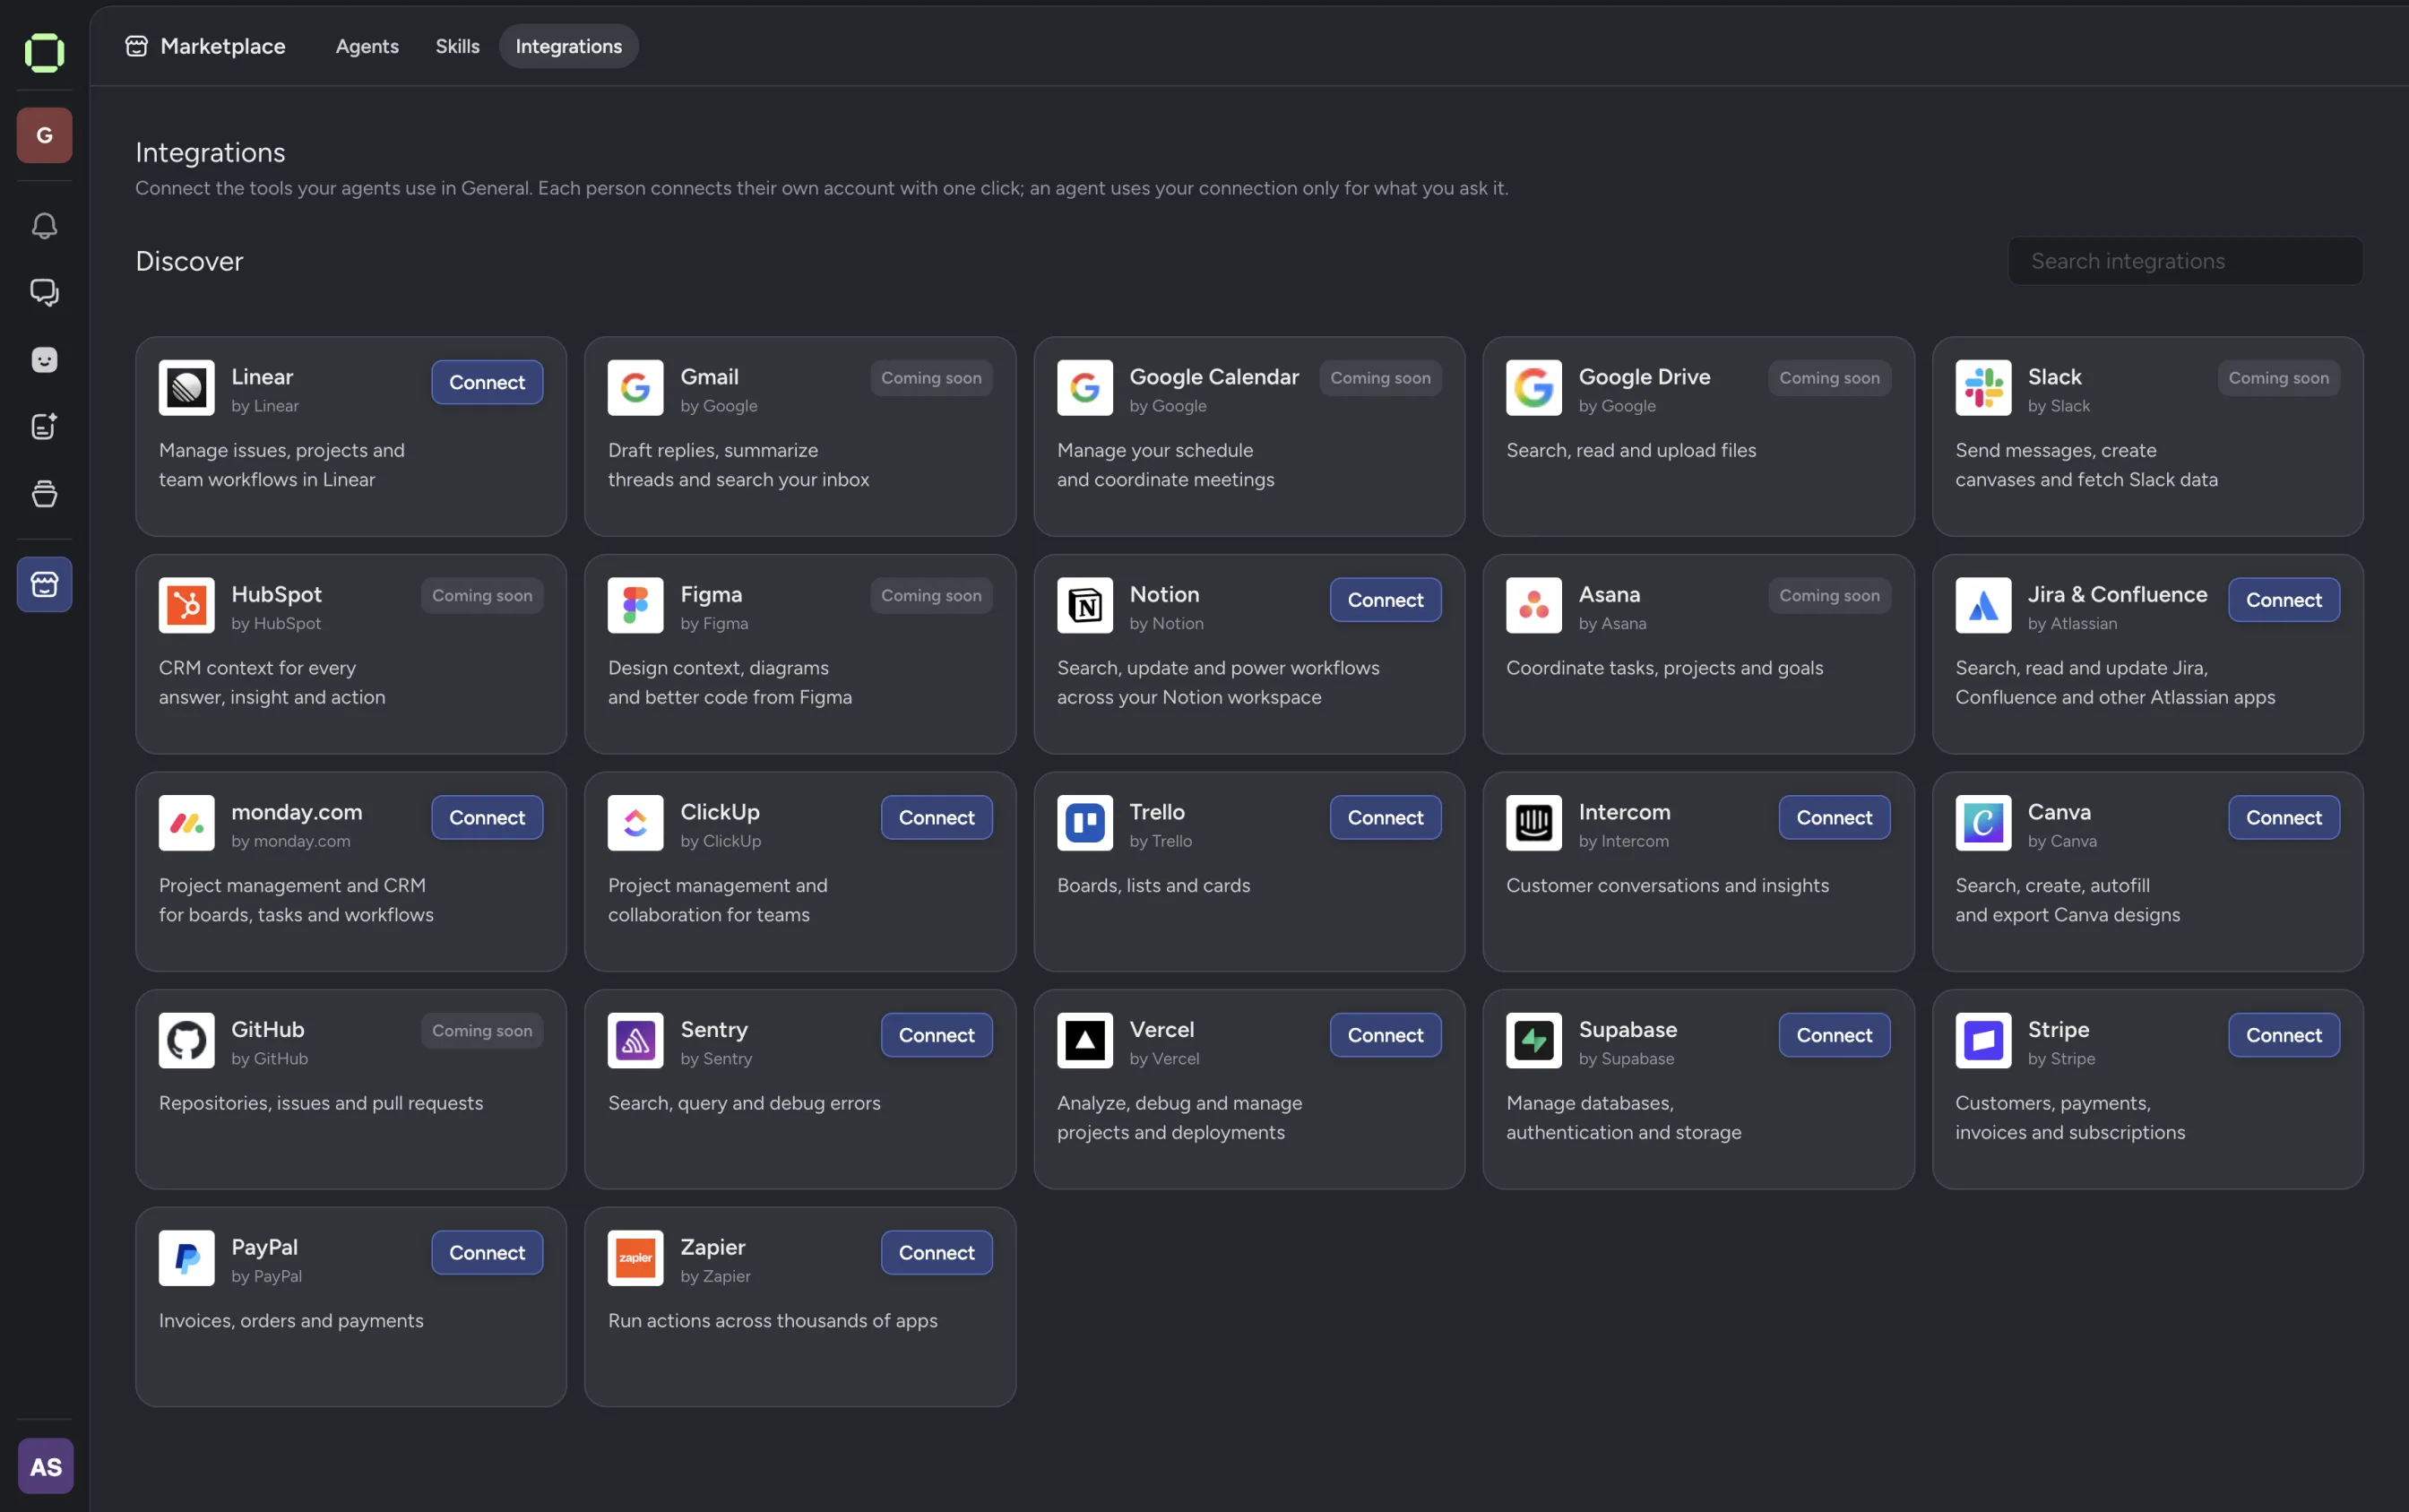This screenshot has width=2409, height=1512.
Task: Click "Run actions across thousands of apps" text
Action: pyautogui.click(x=772, y=1320)
